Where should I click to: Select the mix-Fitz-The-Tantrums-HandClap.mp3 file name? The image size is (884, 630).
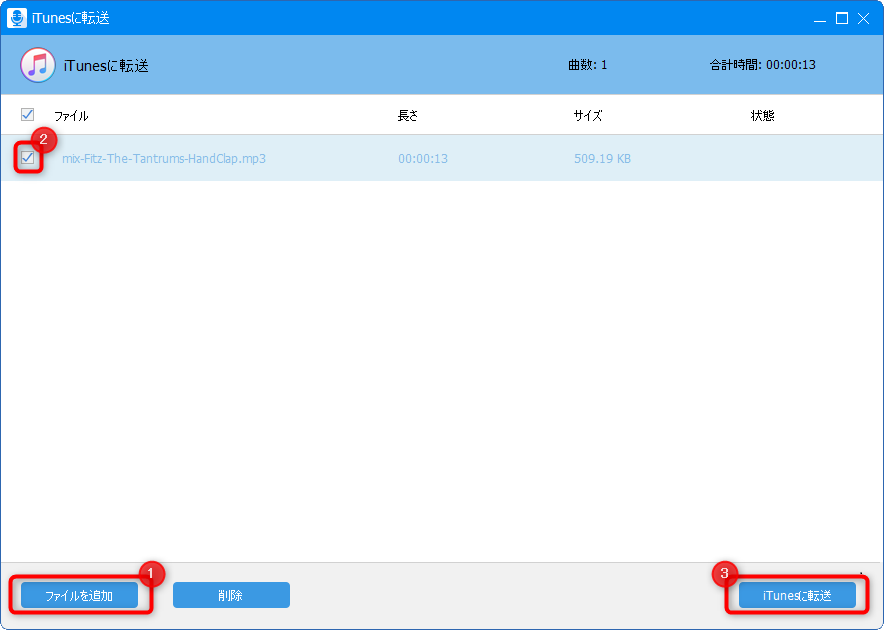coord(163,158)
